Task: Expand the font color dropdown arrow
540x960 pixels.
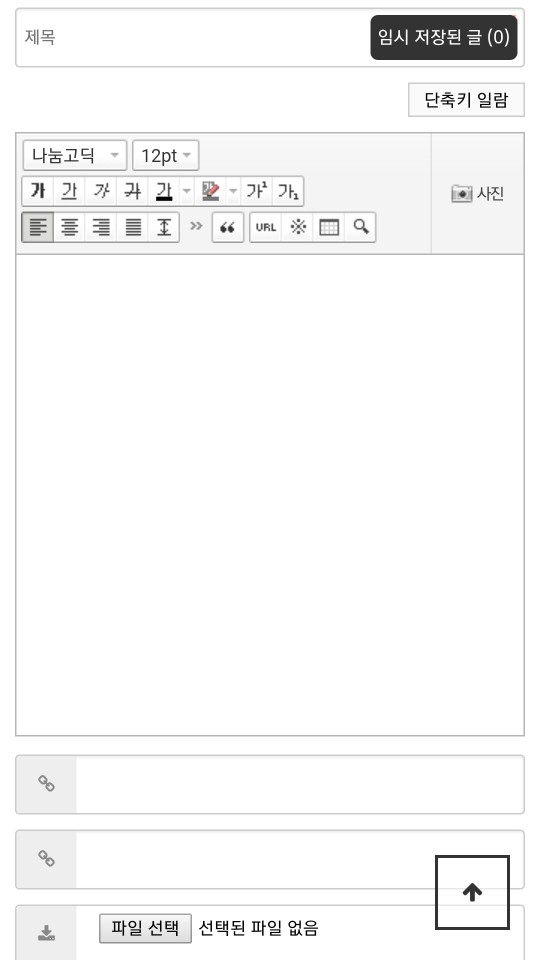Action: [x=186, y=192]
